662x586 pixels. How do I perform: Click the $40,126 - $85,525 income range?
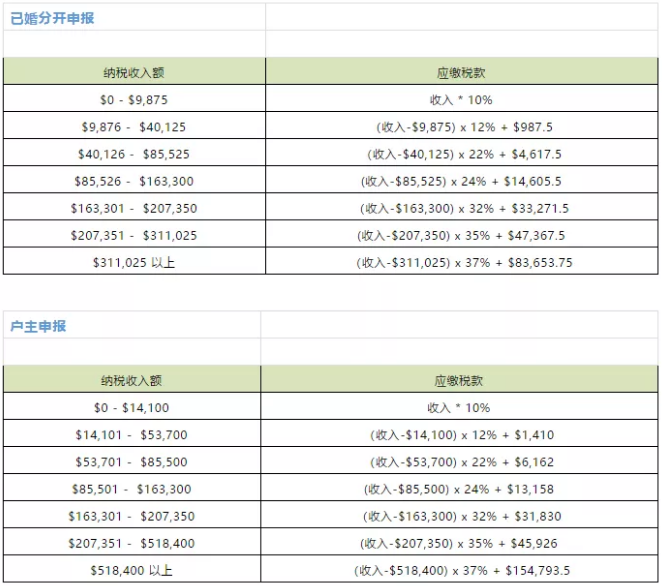click(x=133, y=154)
